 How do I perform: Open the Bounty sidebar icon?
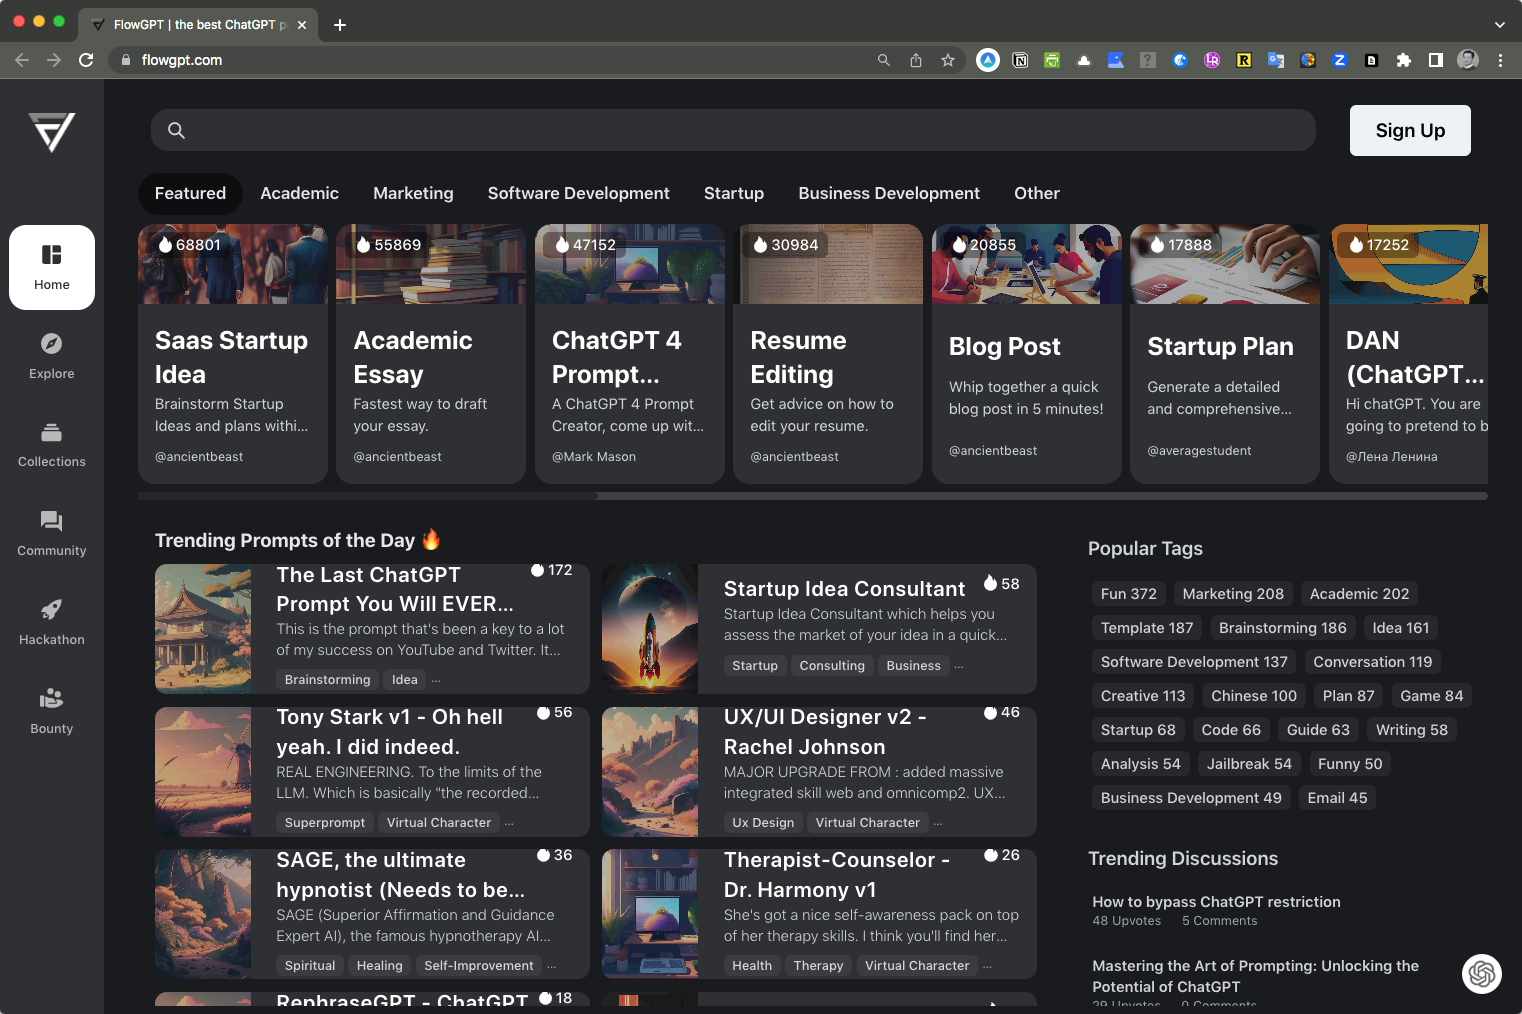click(51, 698)
